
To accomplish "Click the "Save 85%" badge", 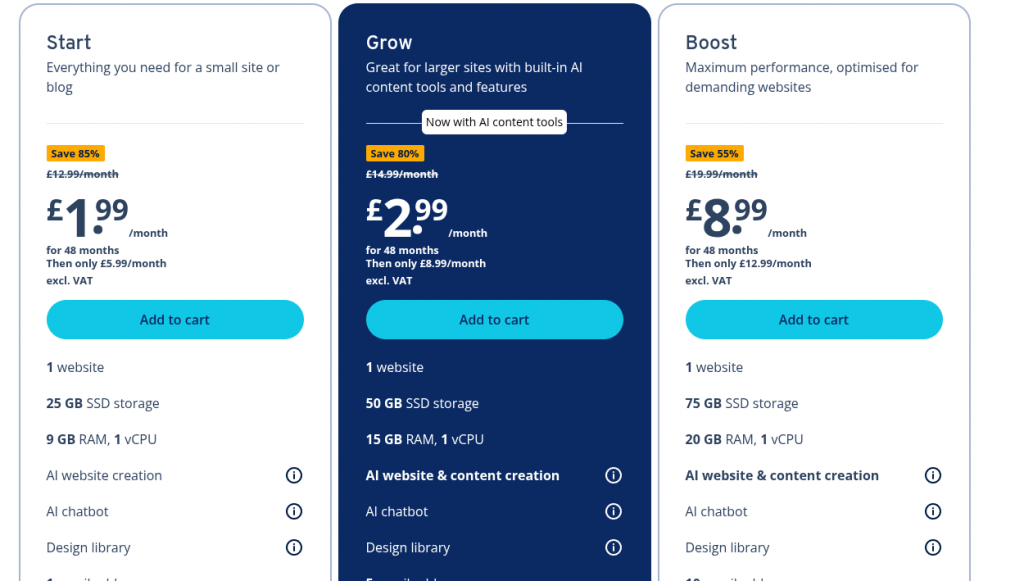I will point(75,154).
